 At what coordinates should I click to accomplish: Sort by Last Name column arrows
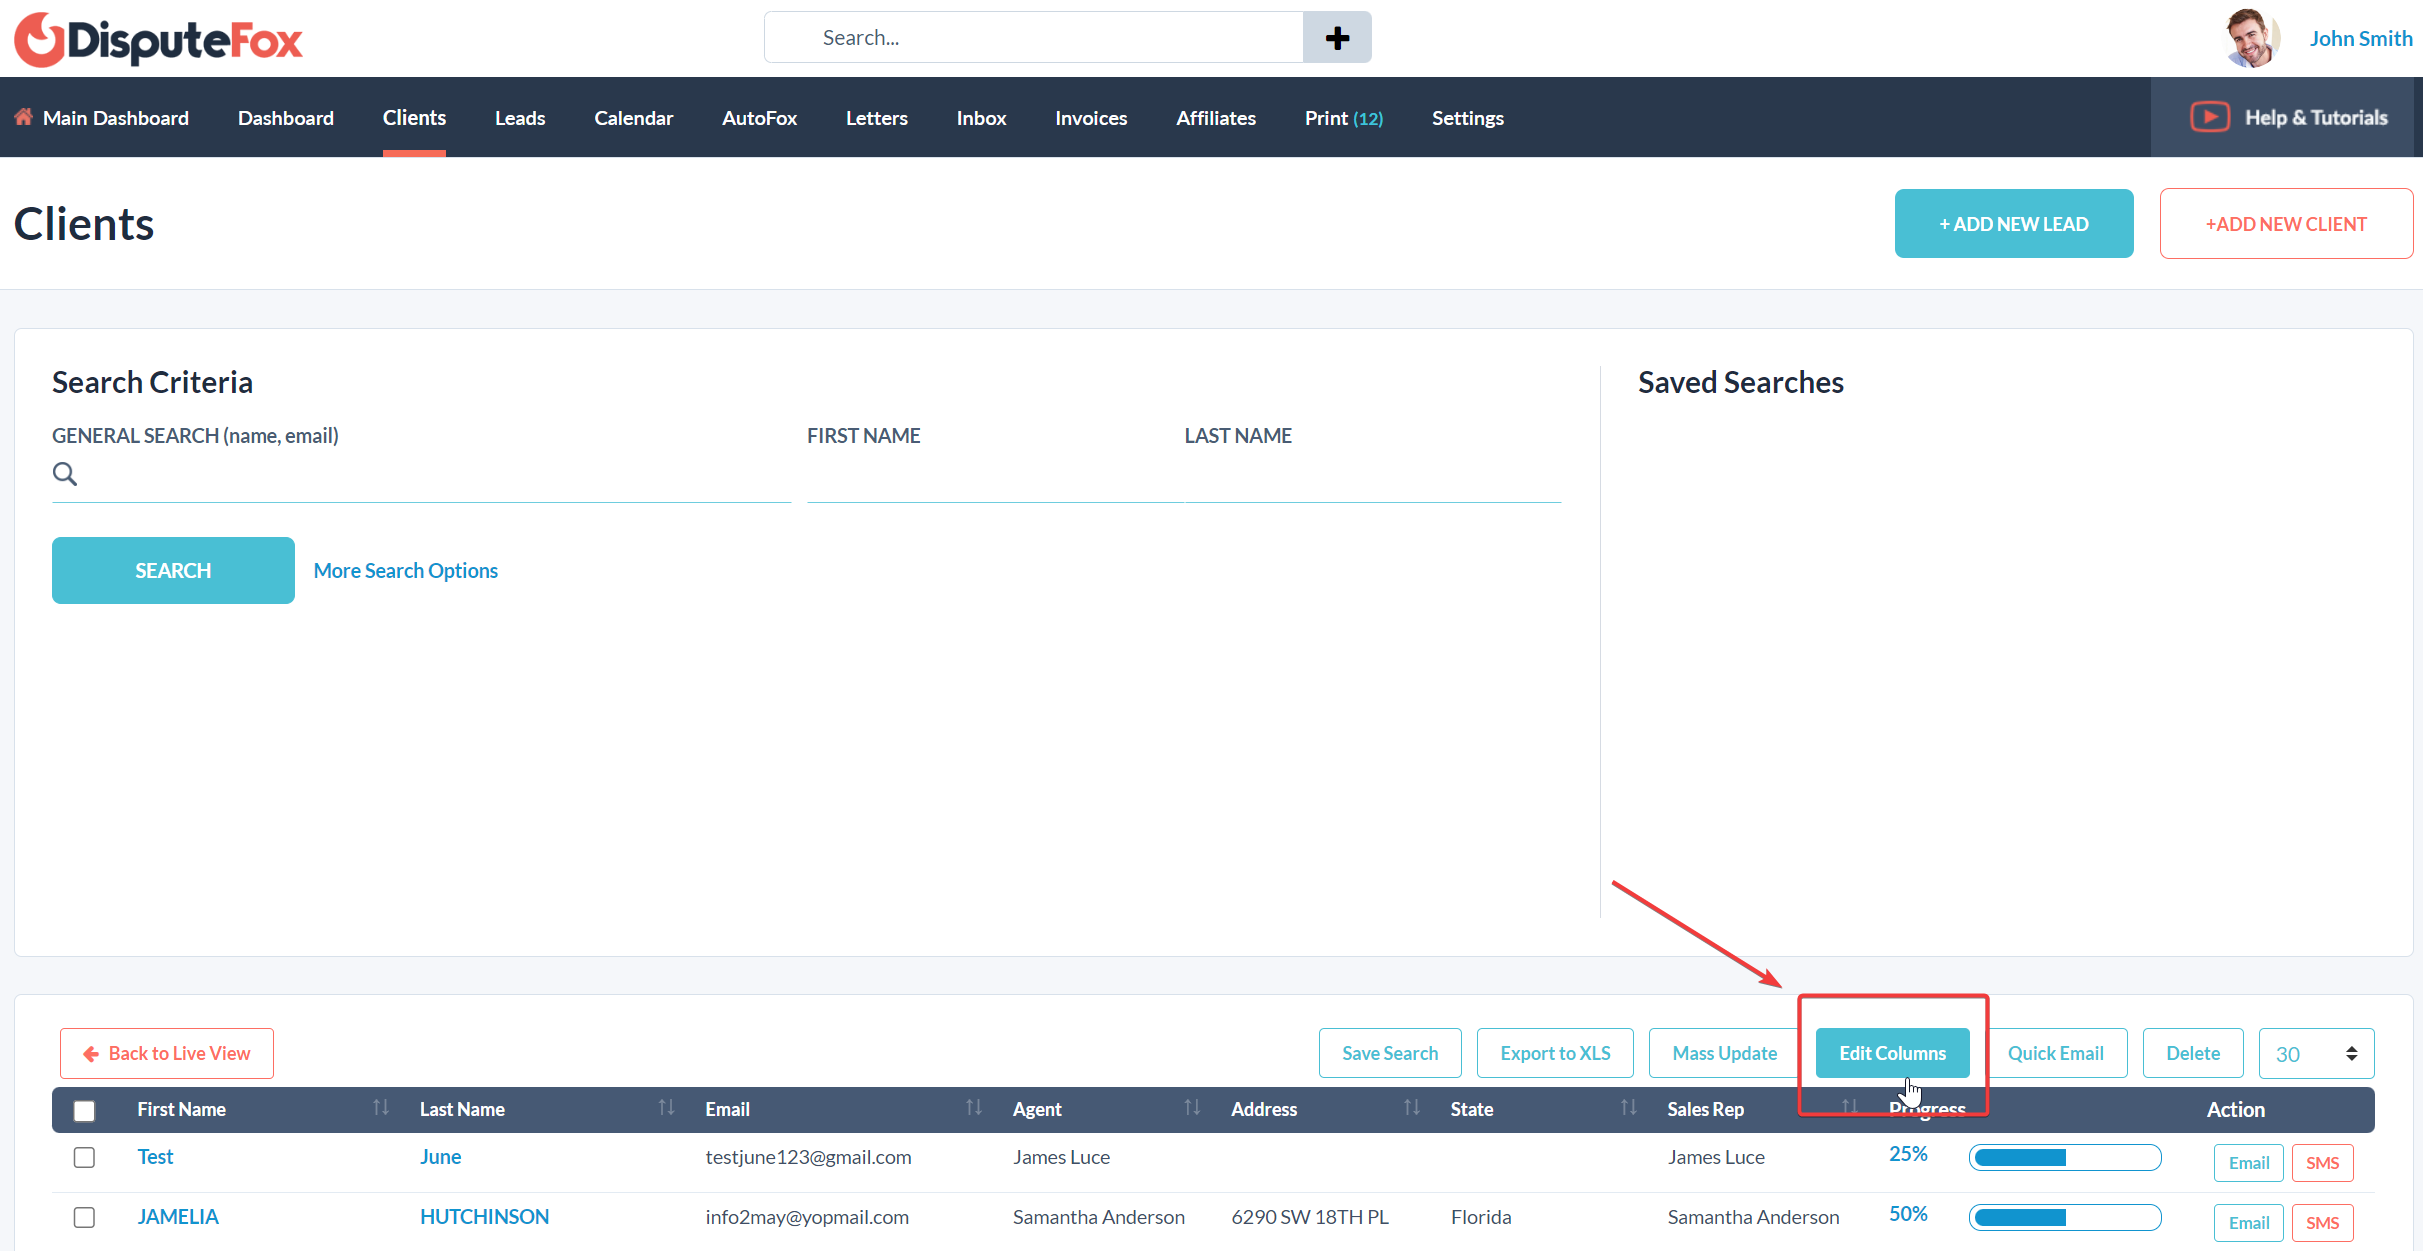666,1108
